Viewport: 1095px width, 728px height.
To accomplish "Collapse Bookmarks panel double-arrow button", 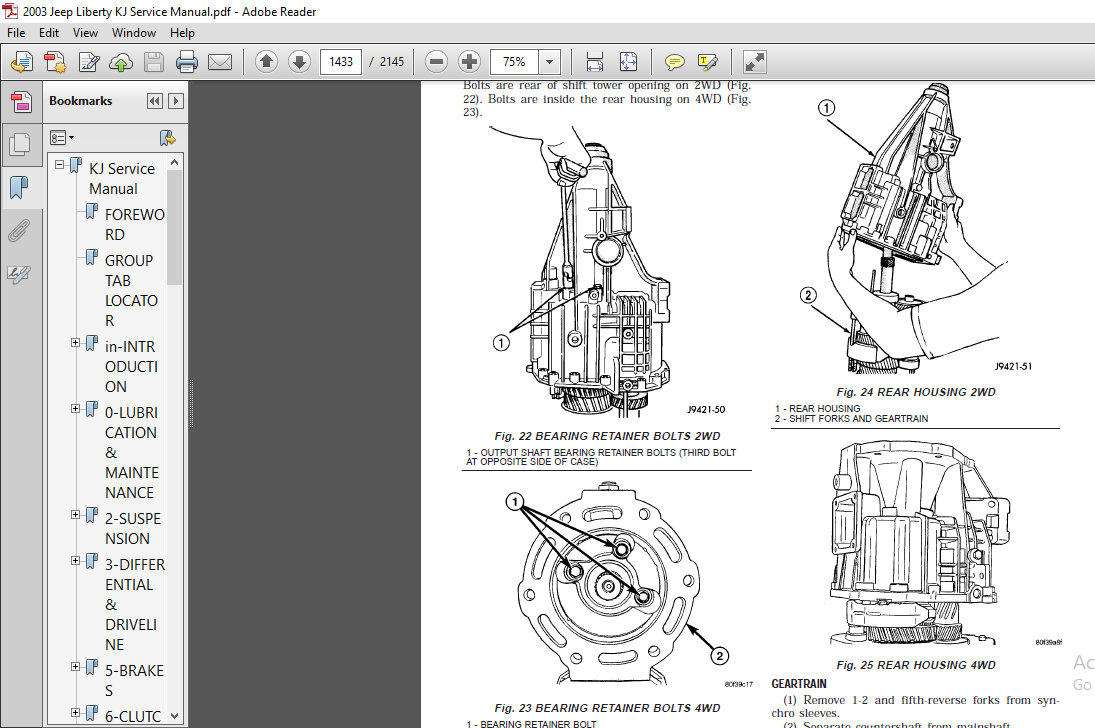I will coord(154,101).
